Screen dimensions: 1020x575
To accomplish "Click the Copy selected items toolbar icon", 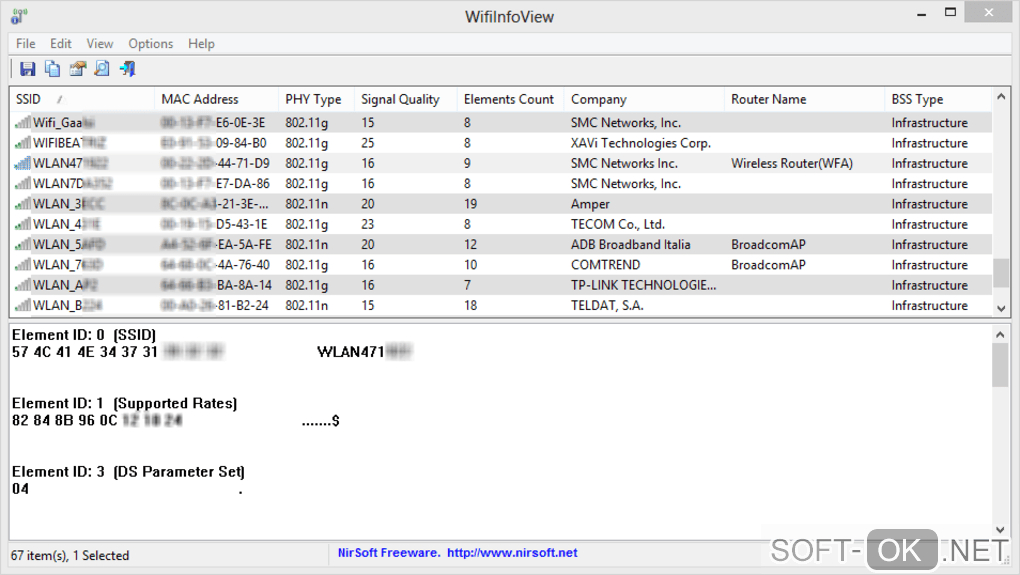I will click(x=52, y=69).
